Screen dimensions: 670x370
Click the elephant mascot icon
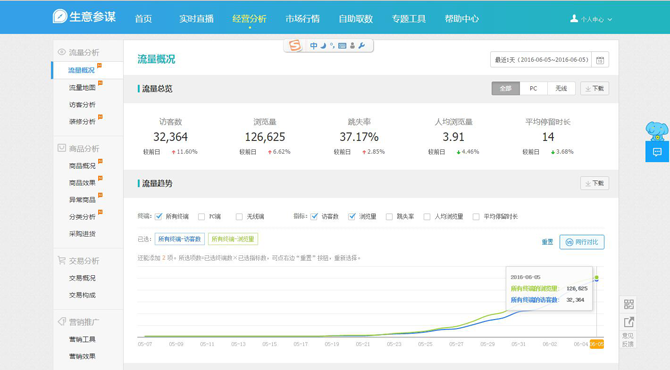pyautogui.click(x=657, y=131)
